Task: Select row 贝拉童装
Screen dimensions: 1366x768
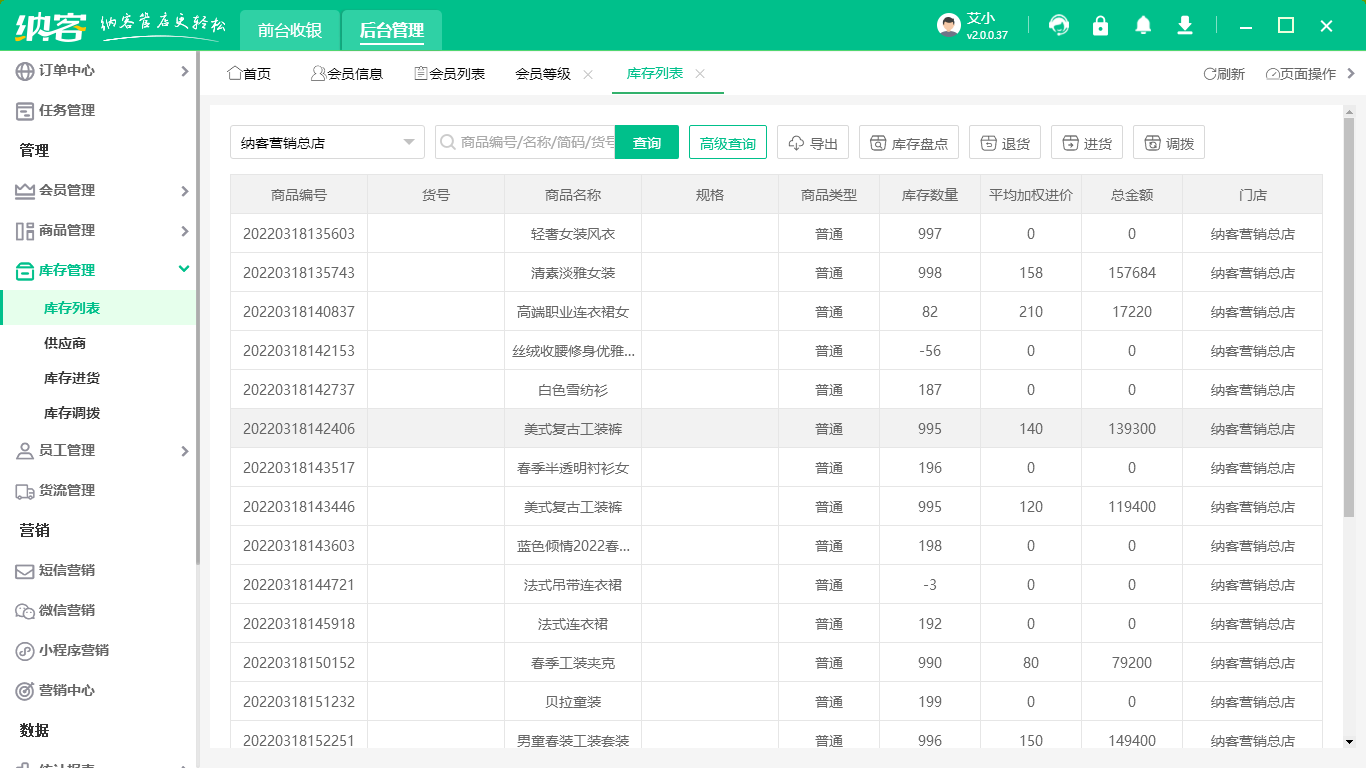Action: point(776,702)
